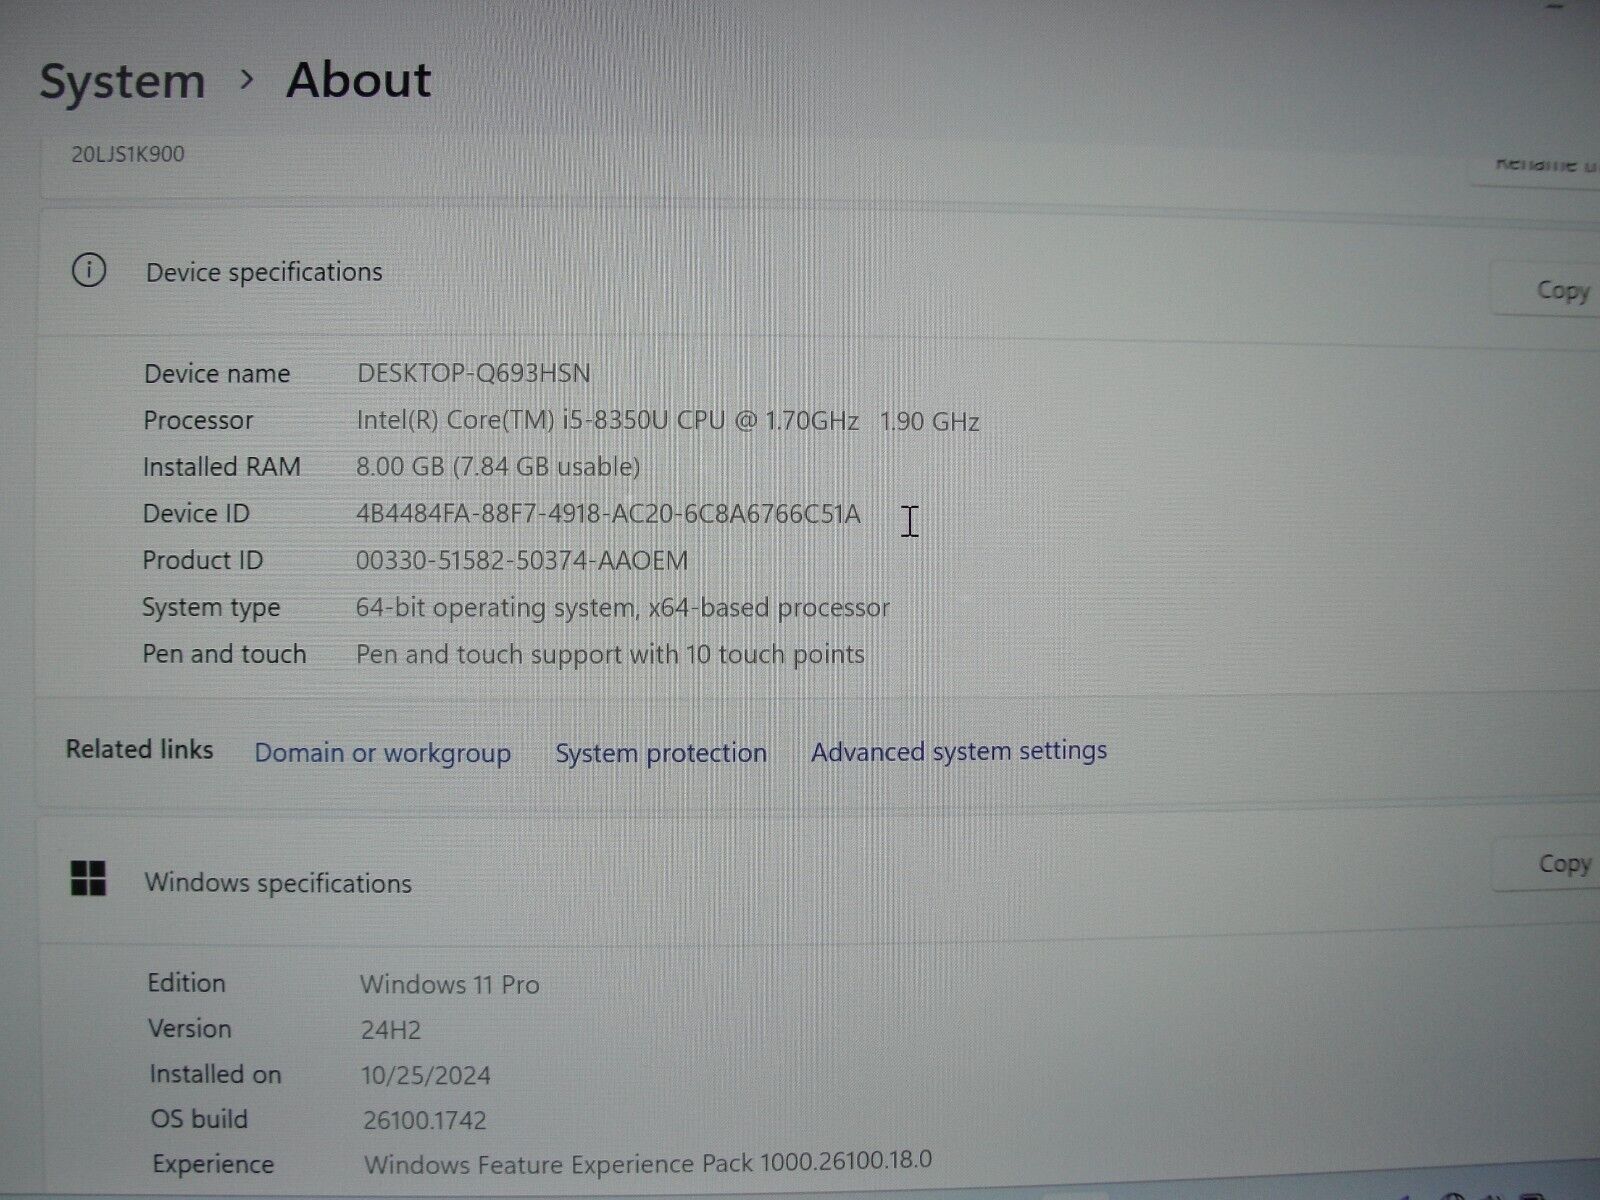The width and height of the screenshot is (1600, 1200).
Task: Click the Pen and touch label
Action: (224, 654)
